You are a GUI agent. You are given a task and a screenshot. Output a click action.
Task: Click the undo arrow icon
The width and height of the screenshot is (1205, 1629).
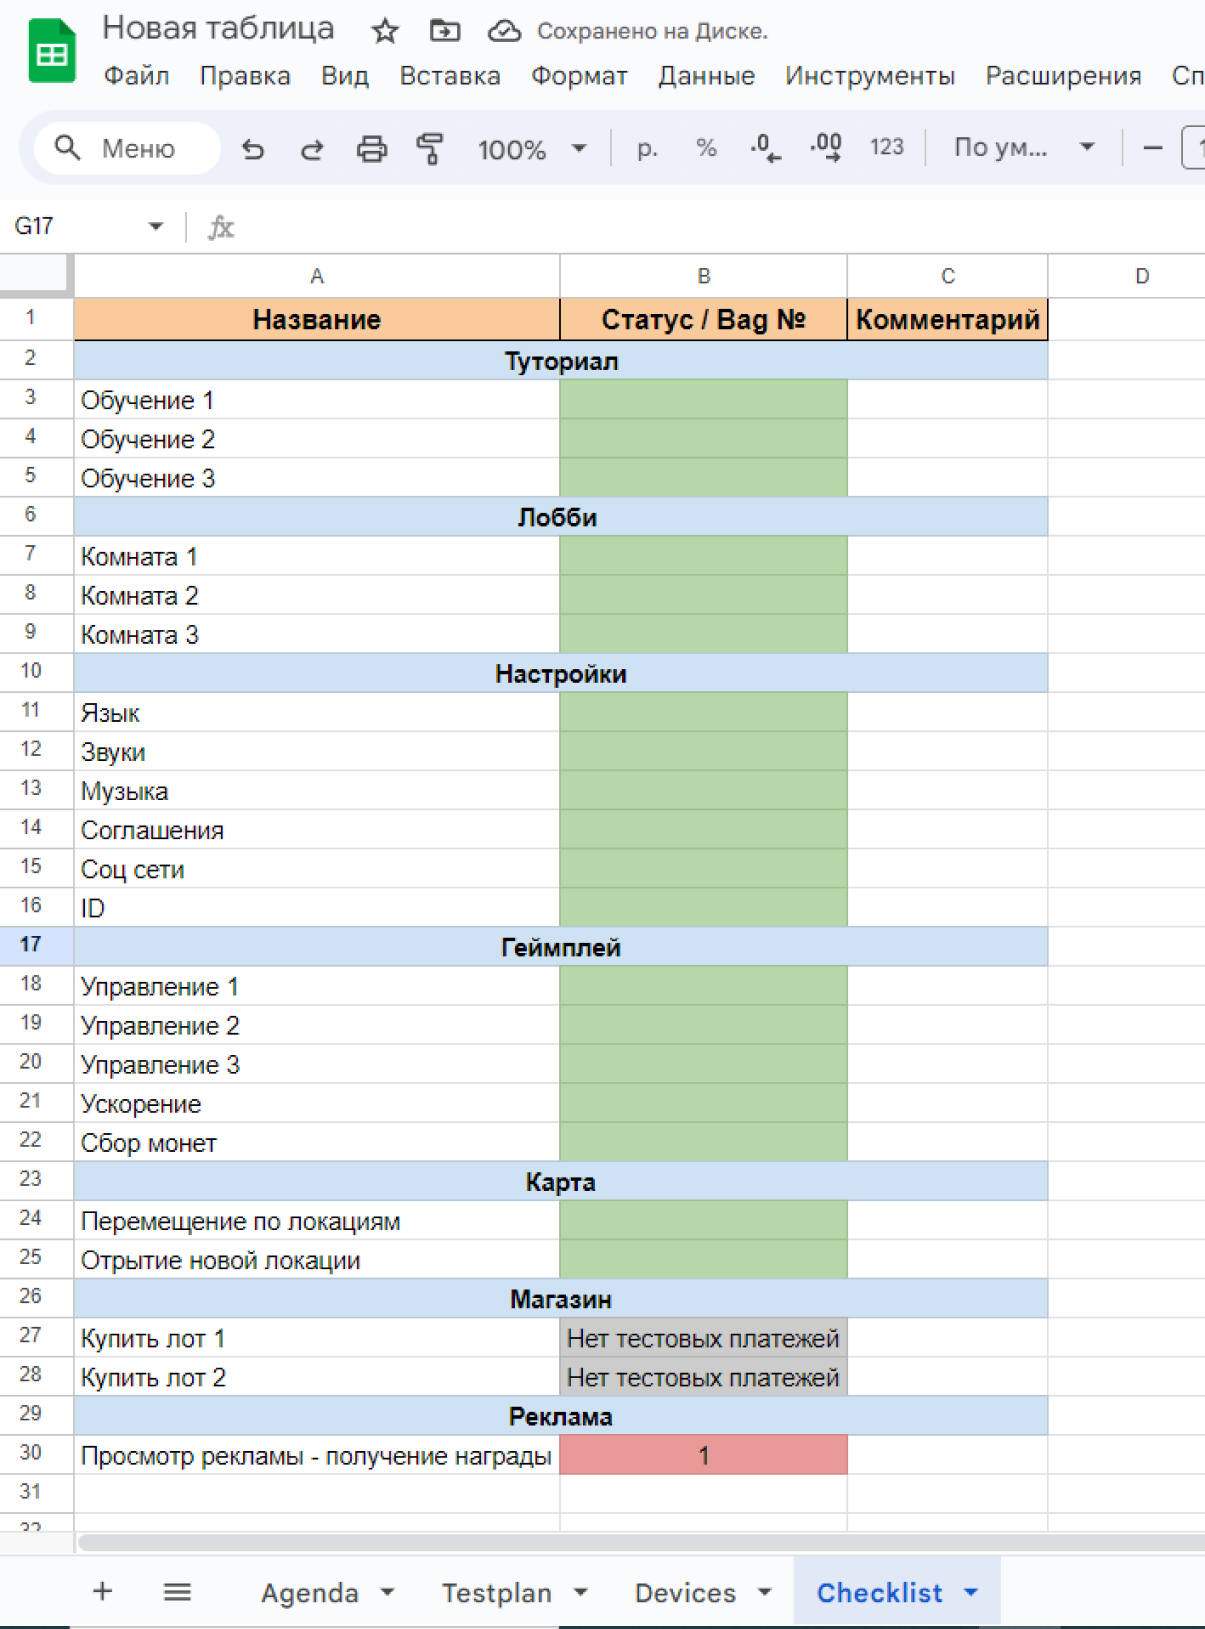click(x=253, y=150)
